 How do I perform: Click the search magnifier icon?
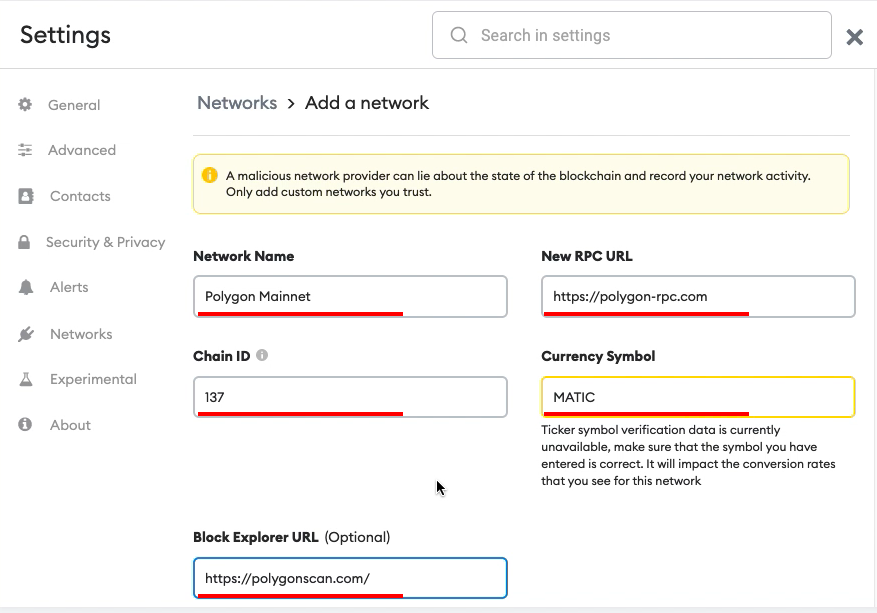(x=459, y=35)
